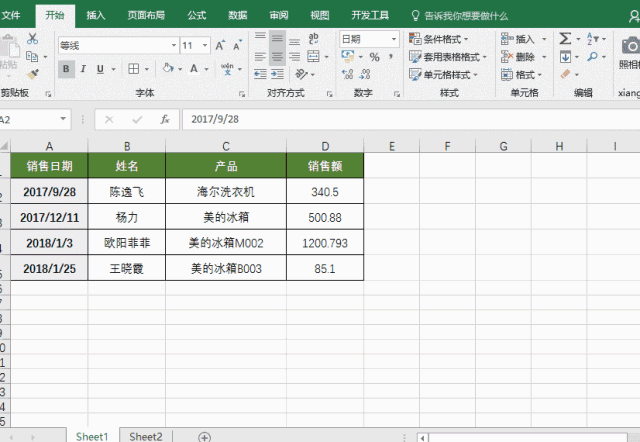Toggle Italic formatting

click(x=83, y=69)
